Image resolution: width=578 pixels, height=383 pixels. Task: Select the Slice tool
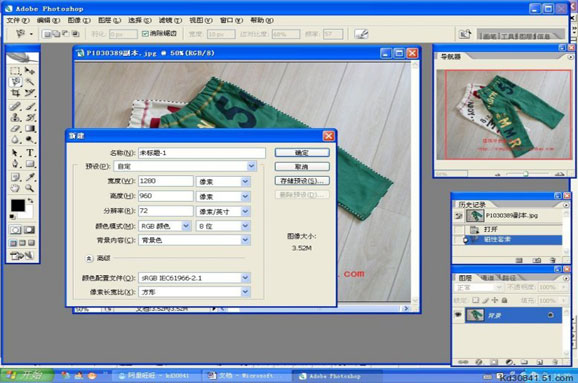(30, 93)
